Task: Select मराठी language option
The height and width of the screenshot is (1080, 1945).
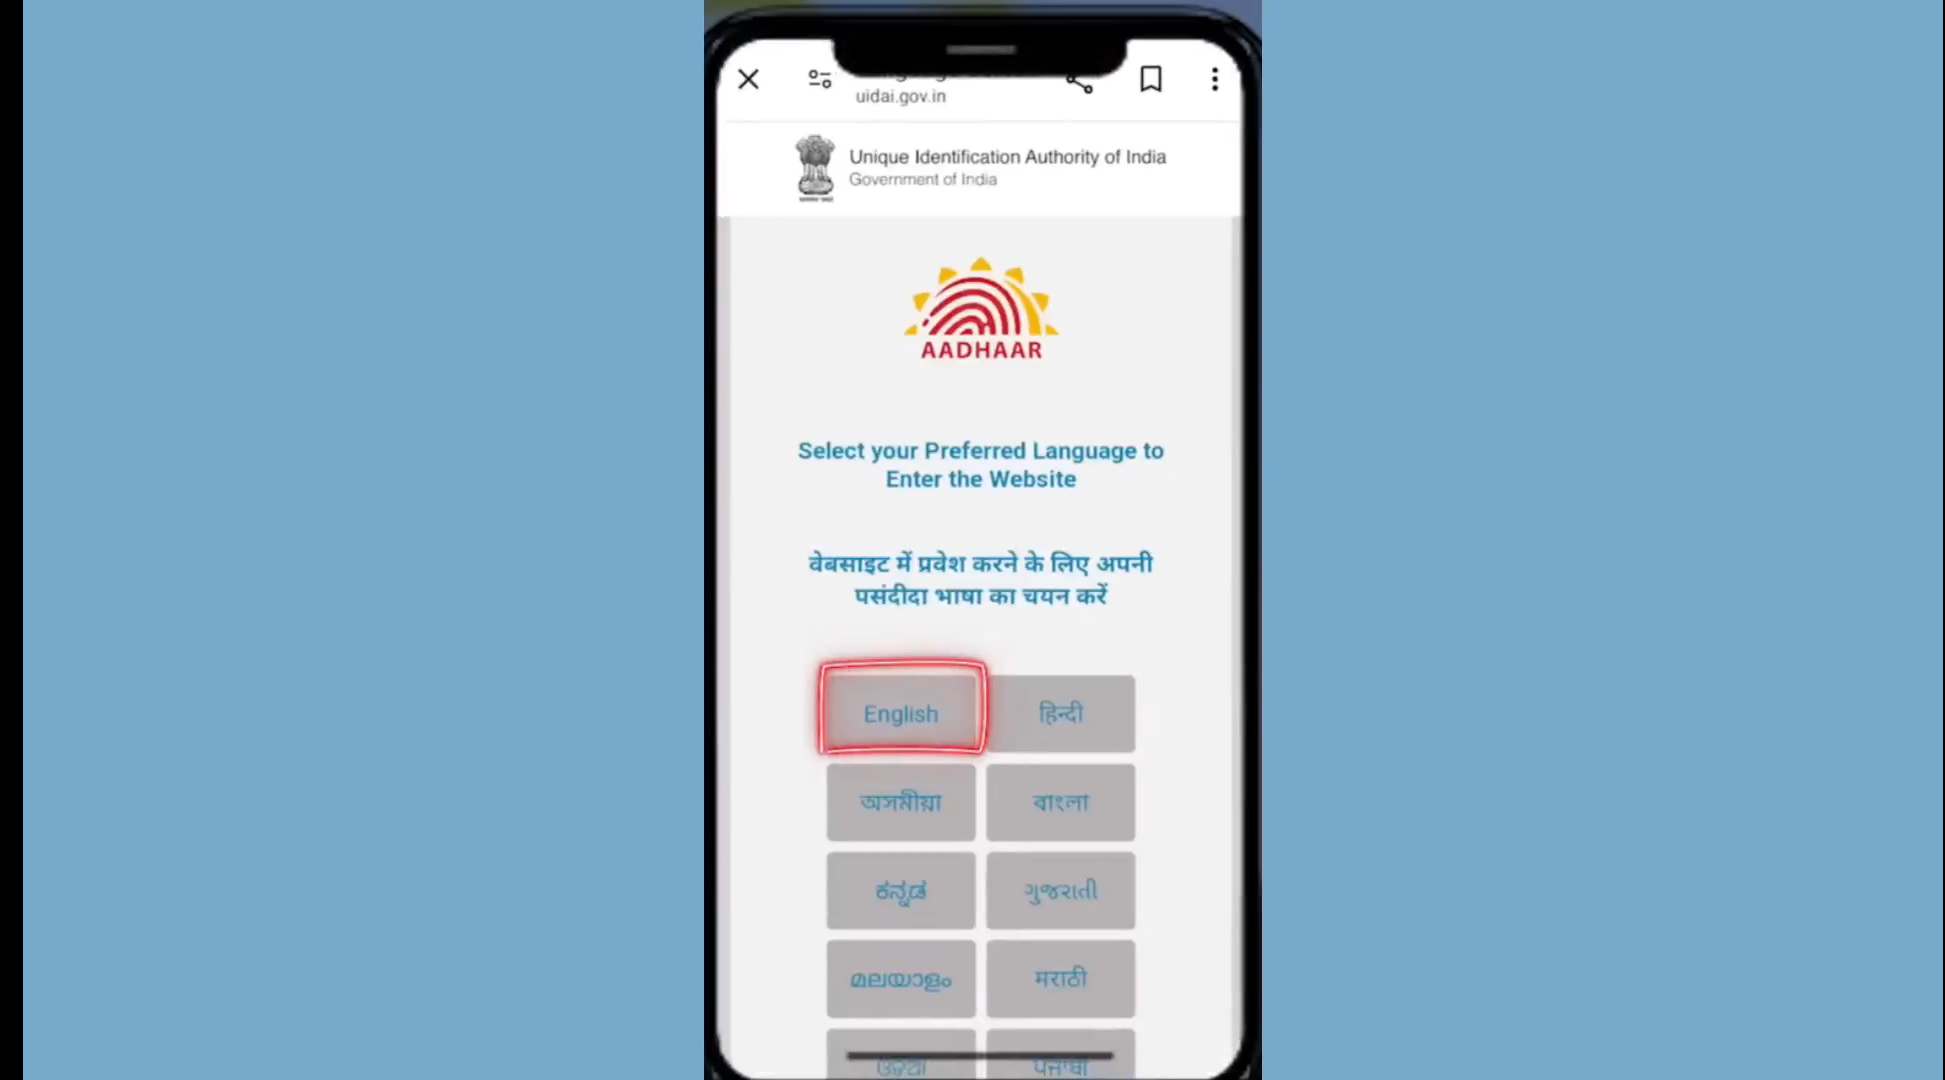Action: (x=1060, y=979)
